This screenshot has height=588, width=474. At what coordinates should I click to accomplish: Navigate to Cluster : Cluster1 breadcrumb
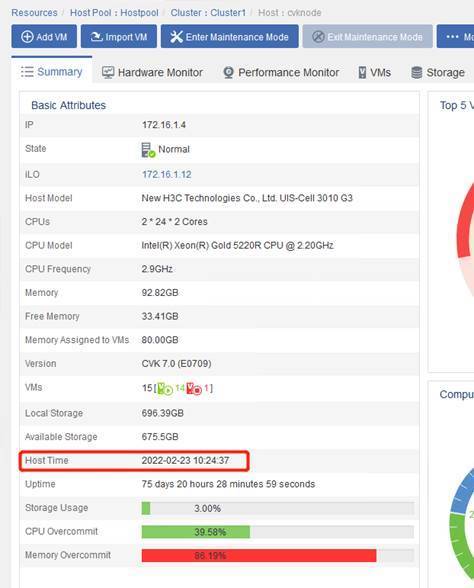click(208, 12)
